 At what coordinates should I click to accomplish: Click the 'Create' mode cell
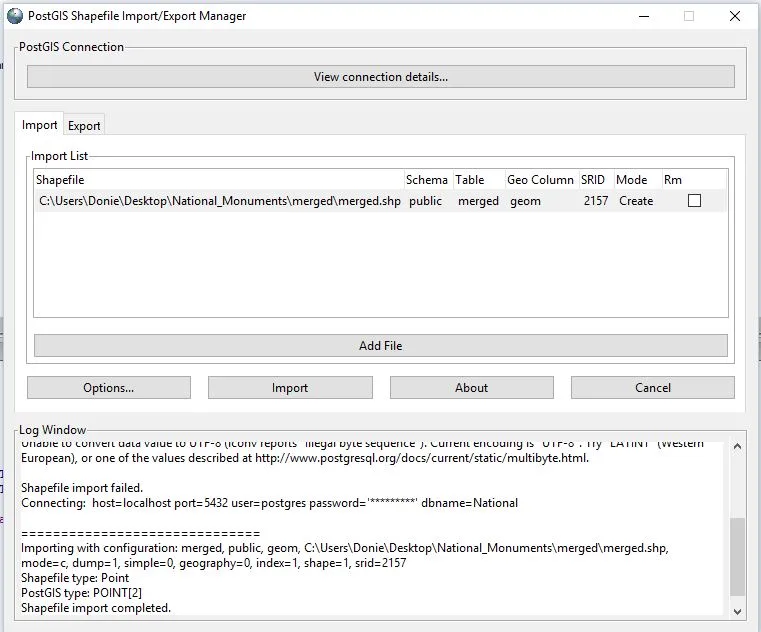[636, 201]
